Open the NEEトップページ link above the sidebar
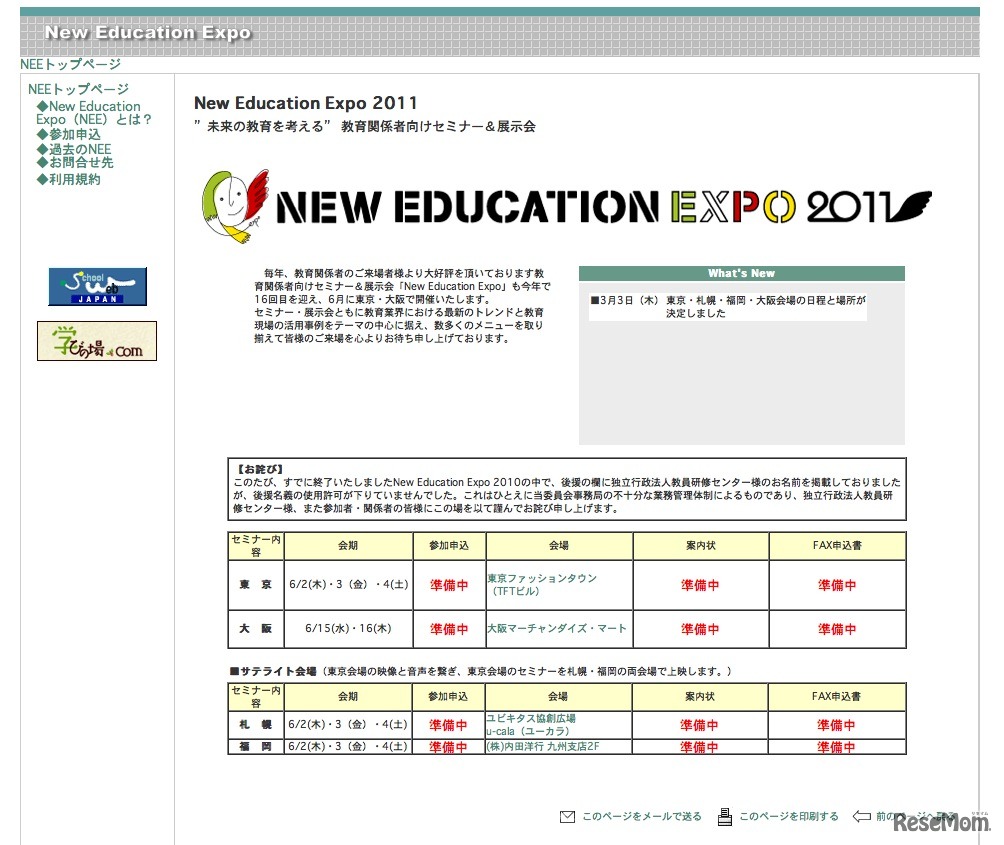The height and width of the screenshot is (845, 1004). [71, 63]
